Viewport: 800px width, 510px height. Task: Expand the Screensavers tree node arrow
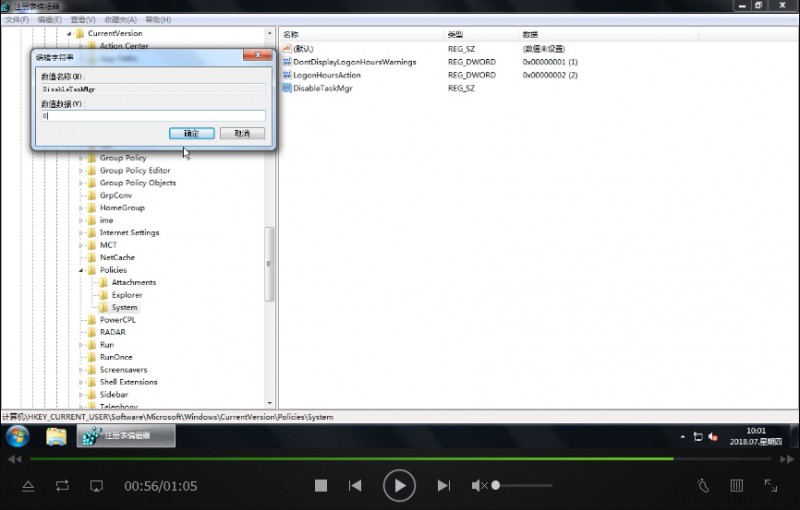(x=81, y=370)
